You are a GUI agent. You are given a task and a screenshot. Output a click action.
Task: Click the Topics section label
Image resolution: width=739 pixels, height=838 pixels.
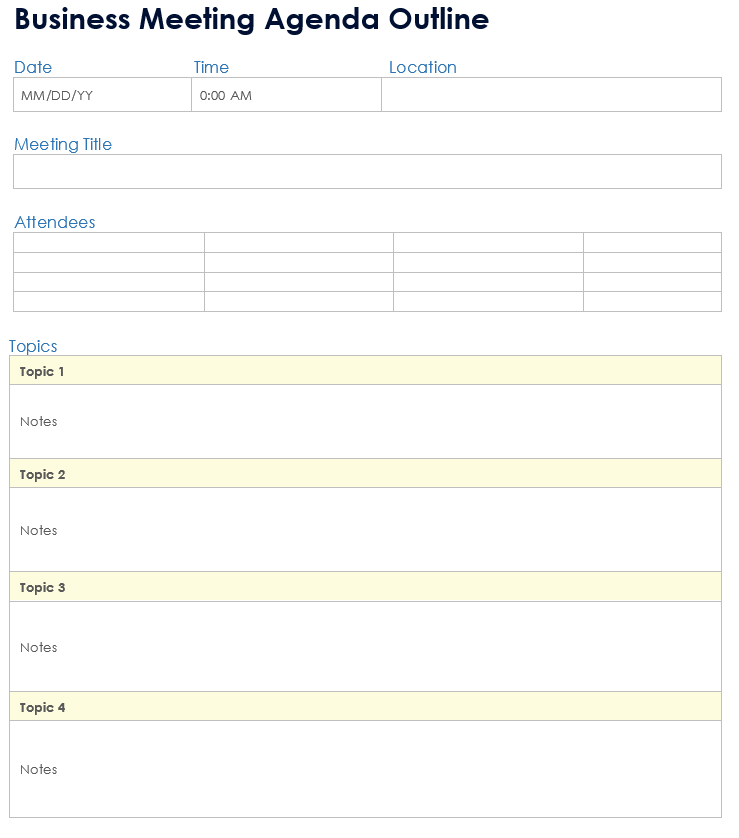click(33, 346)
